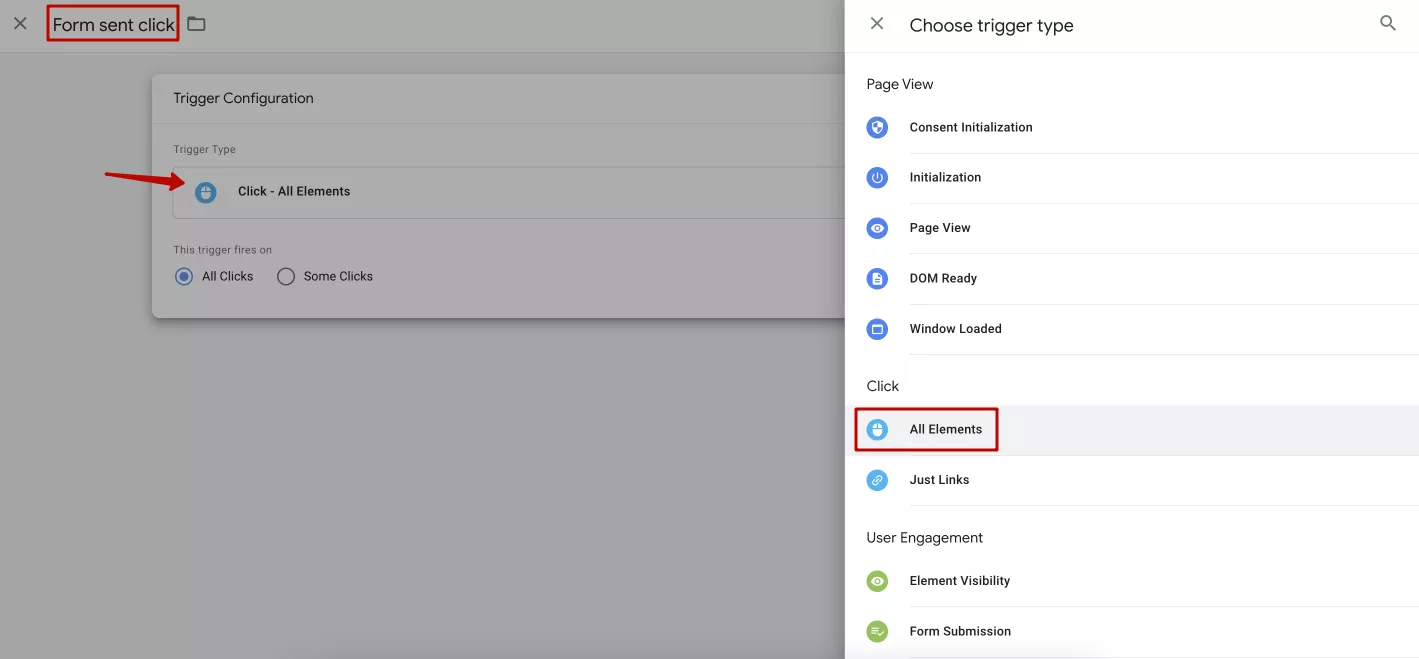Choose Initialization trigger type
Viewport: 1419px width, 659px height.
(x=1132, y=177)
